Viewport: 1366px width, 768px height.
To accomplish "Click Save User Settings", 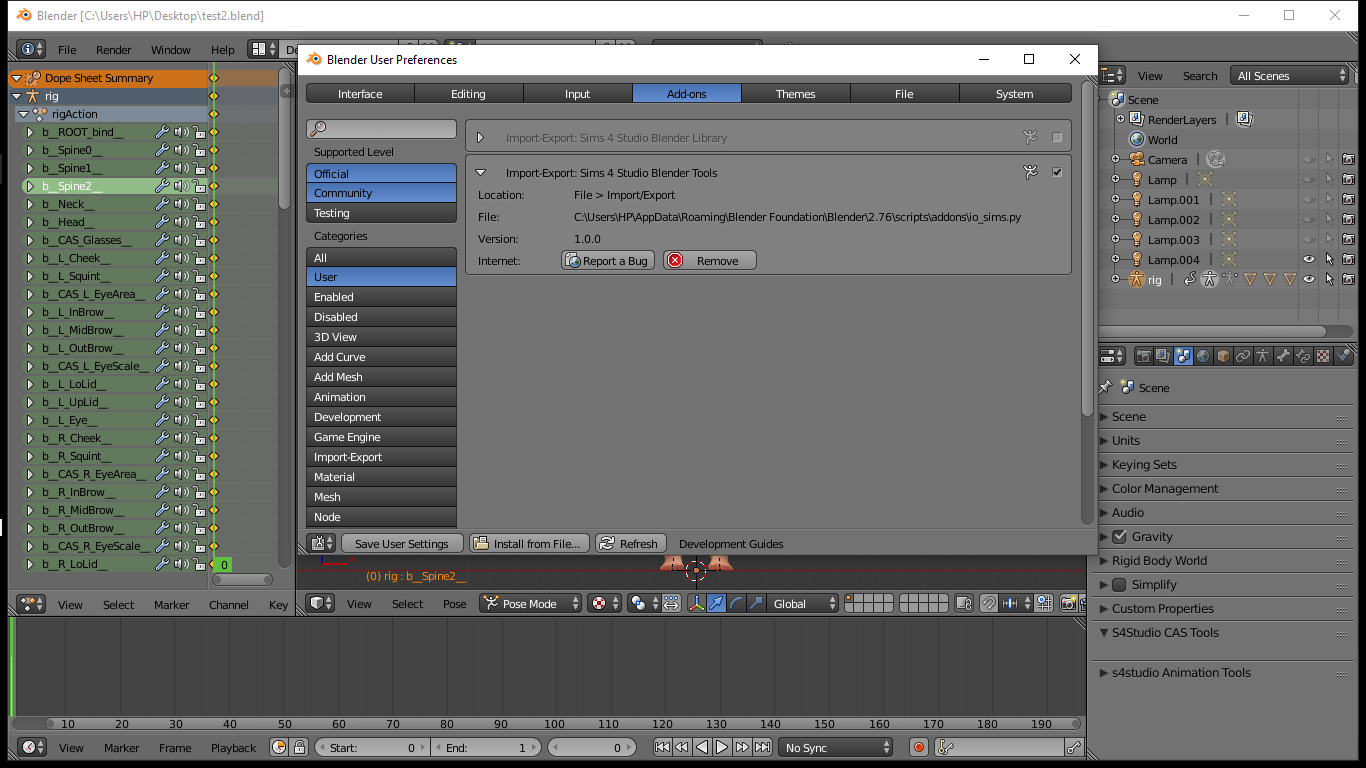I will (x=402, y=543).
